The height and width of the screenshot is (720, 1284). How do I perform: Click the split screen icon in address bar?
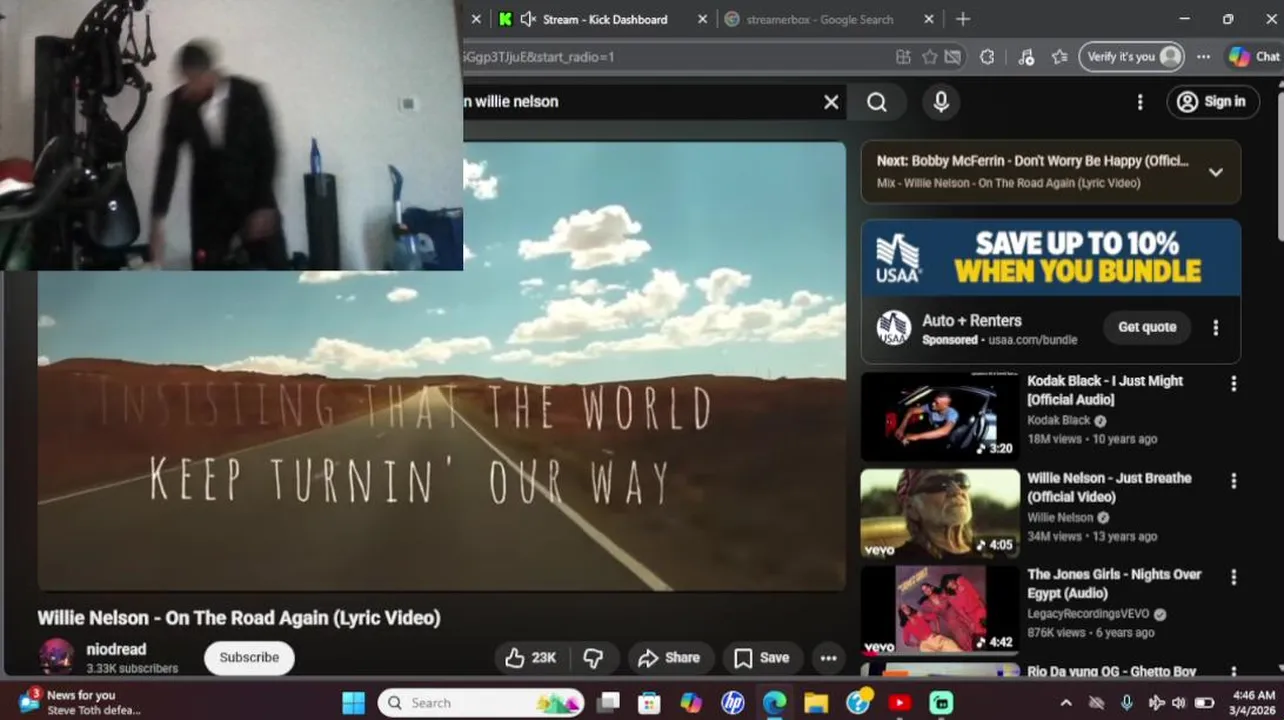click(903, 57)
